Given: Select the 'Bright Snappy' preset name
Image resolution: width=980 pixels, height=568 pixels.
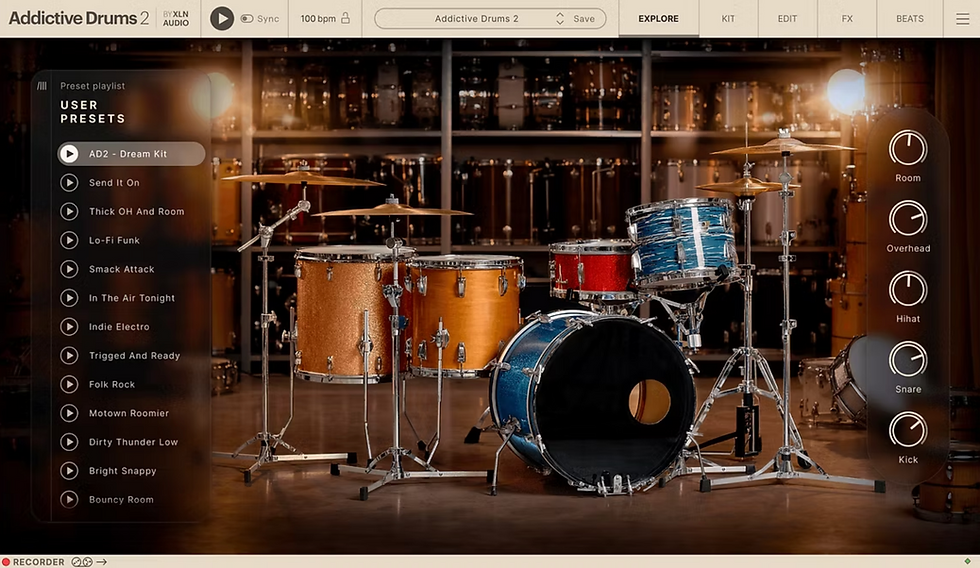Looking at the screenshot, I should tap(122, 471).
